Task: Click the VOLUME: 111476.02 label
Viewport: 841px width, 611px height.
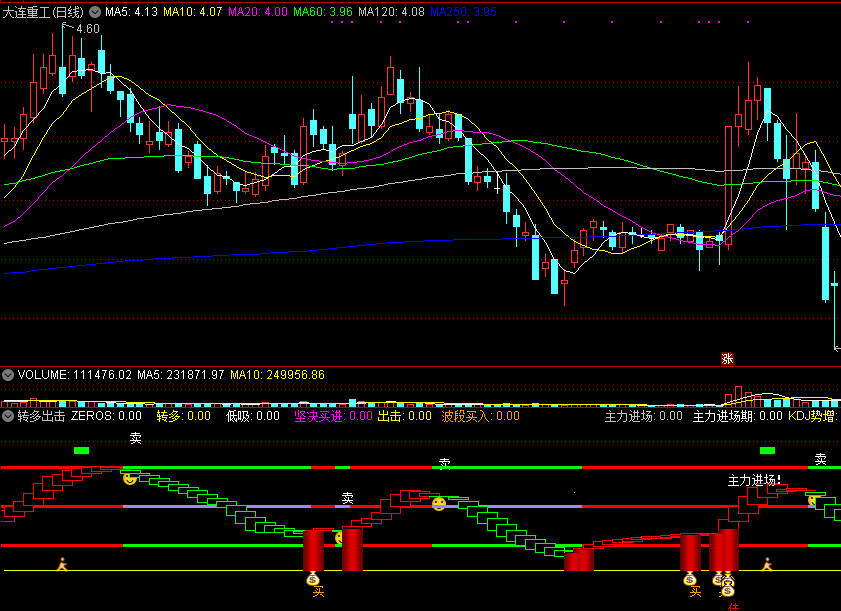Action: [x=75, y=375]
